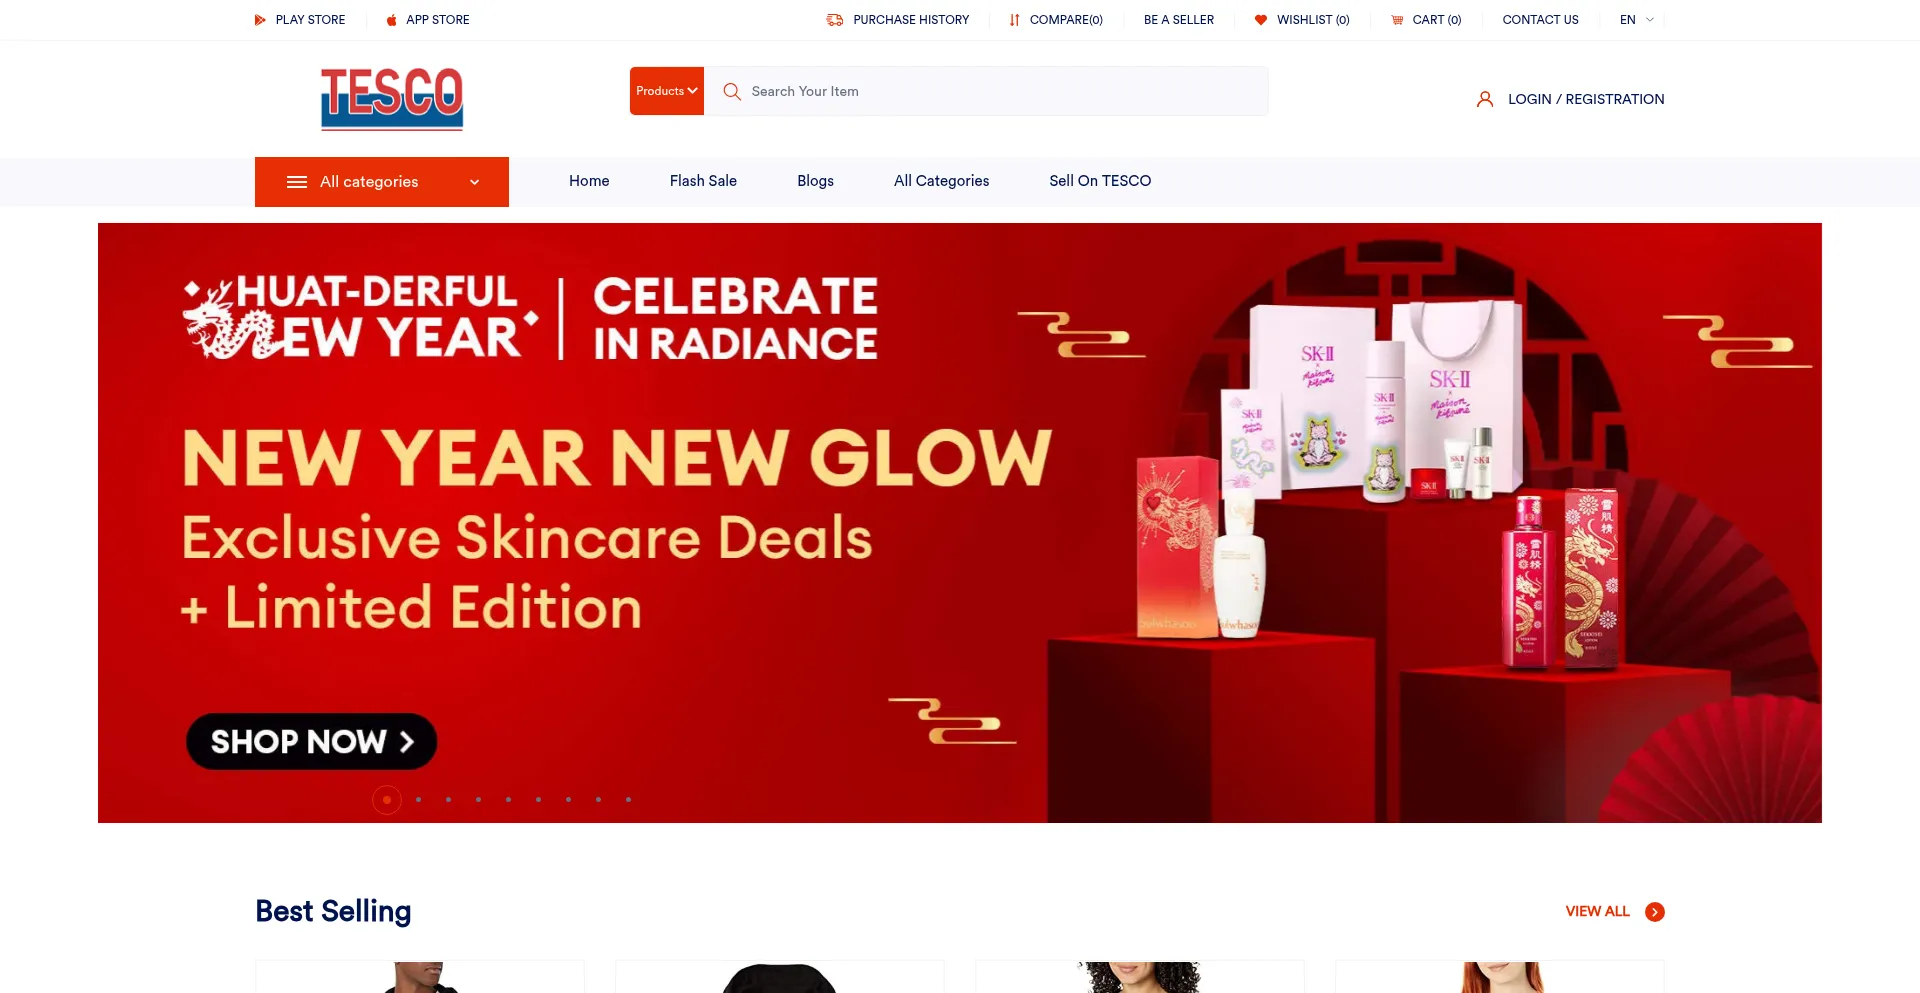1920x993 pixels.
Task: Open Login / Registration link
Action: click(x=1586, y=99)
